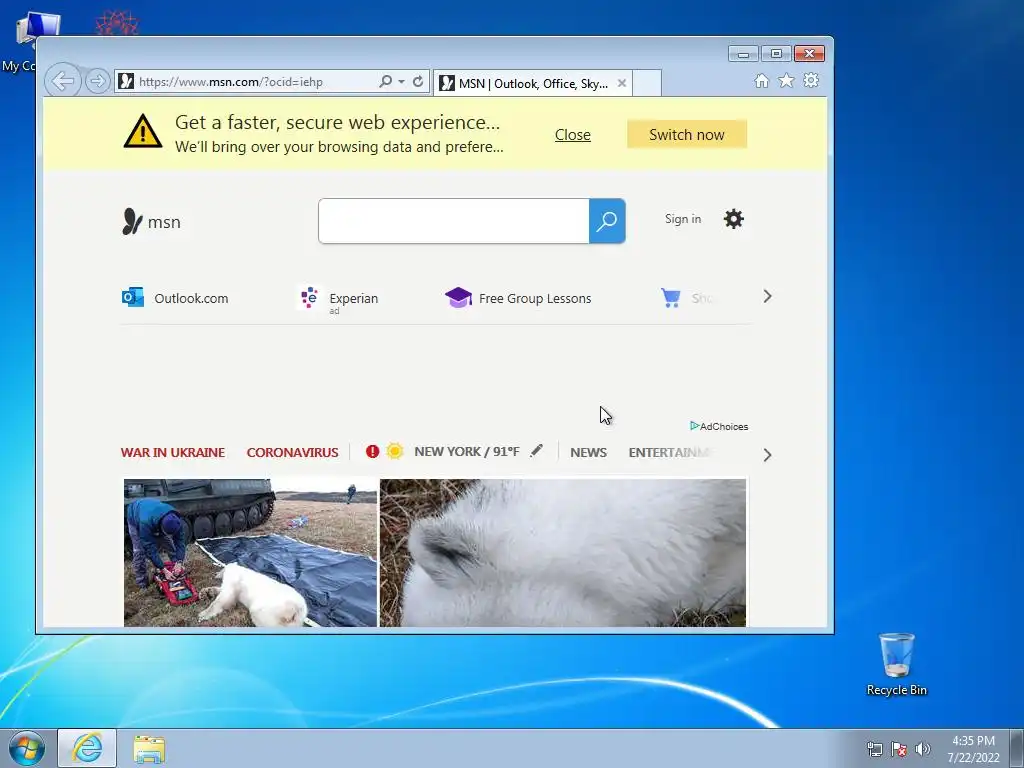The width and height of the screenshot is (1024, 768).
Task: Click the IE Home icon
Action: [761, 80]
